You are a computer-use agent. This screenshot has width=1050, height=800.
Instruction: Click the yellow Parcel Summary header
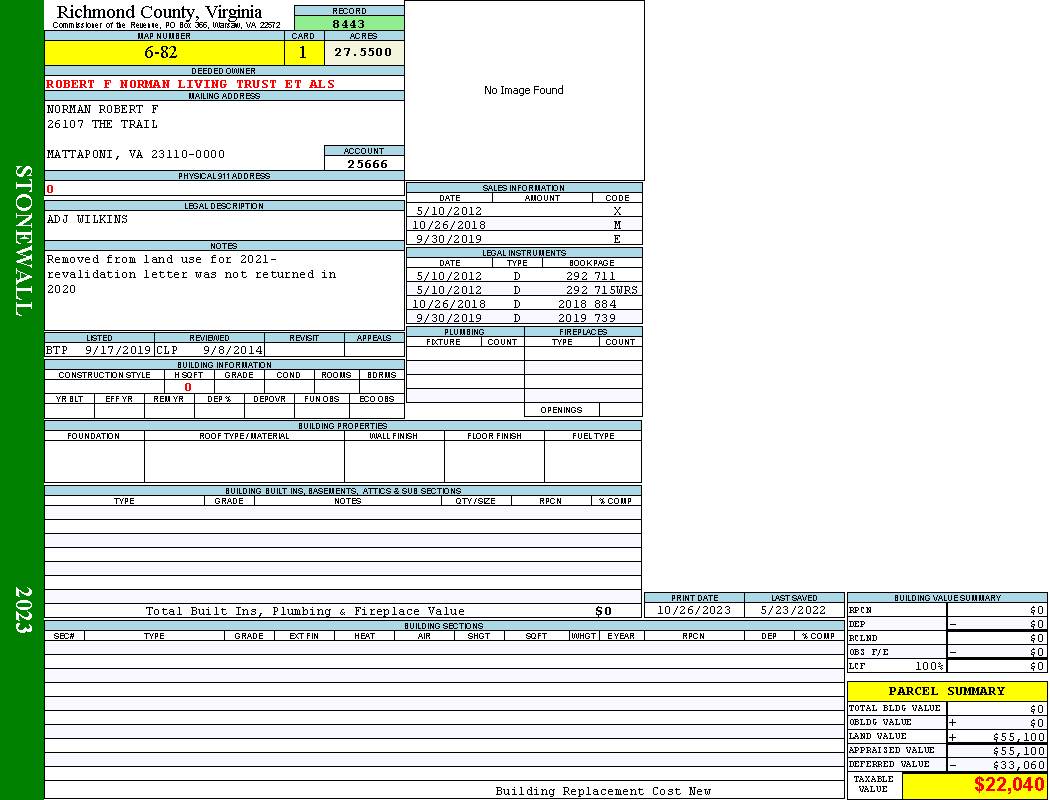[947, 691]
